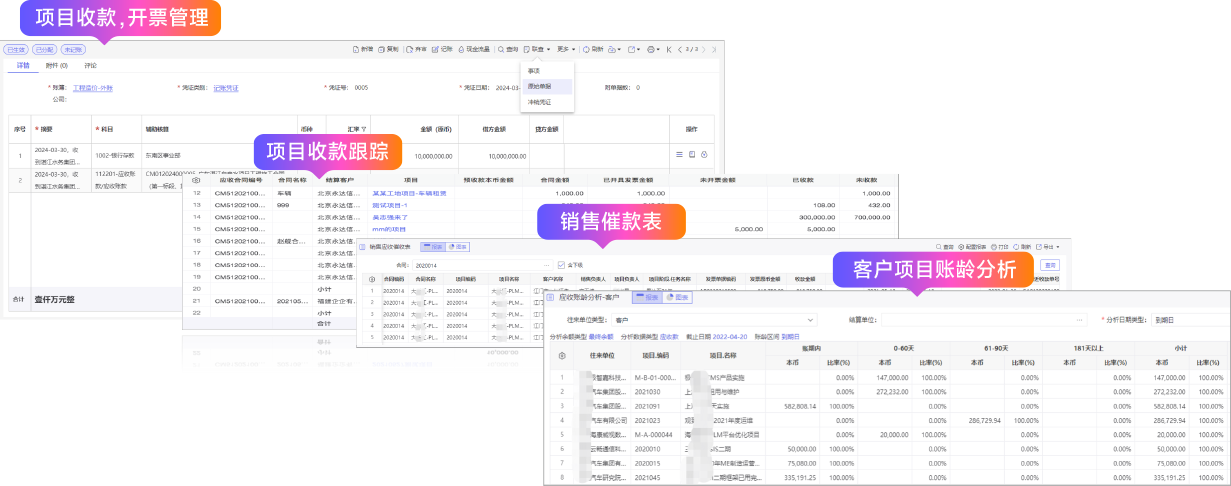The height and width of the screenshot is (486, 1231).
Task: Click the 新增 (new) toolbar icon
Action: click(x=363, y=49)
